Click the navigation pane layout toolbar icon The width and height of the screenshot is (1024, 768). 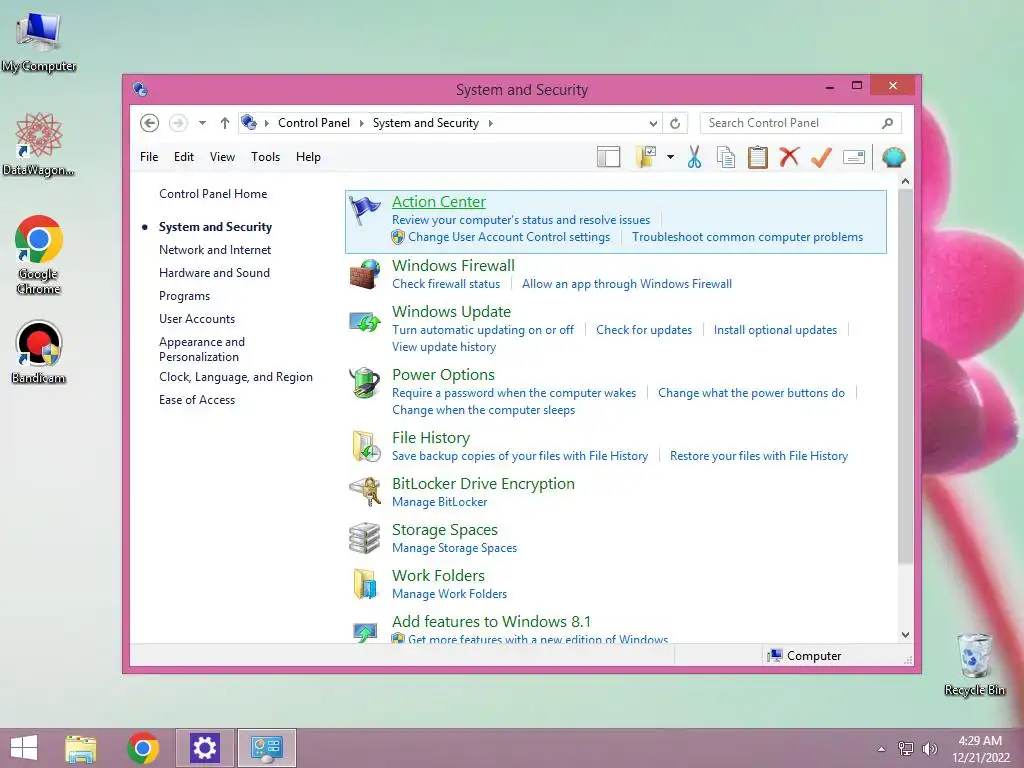point(608,157)
